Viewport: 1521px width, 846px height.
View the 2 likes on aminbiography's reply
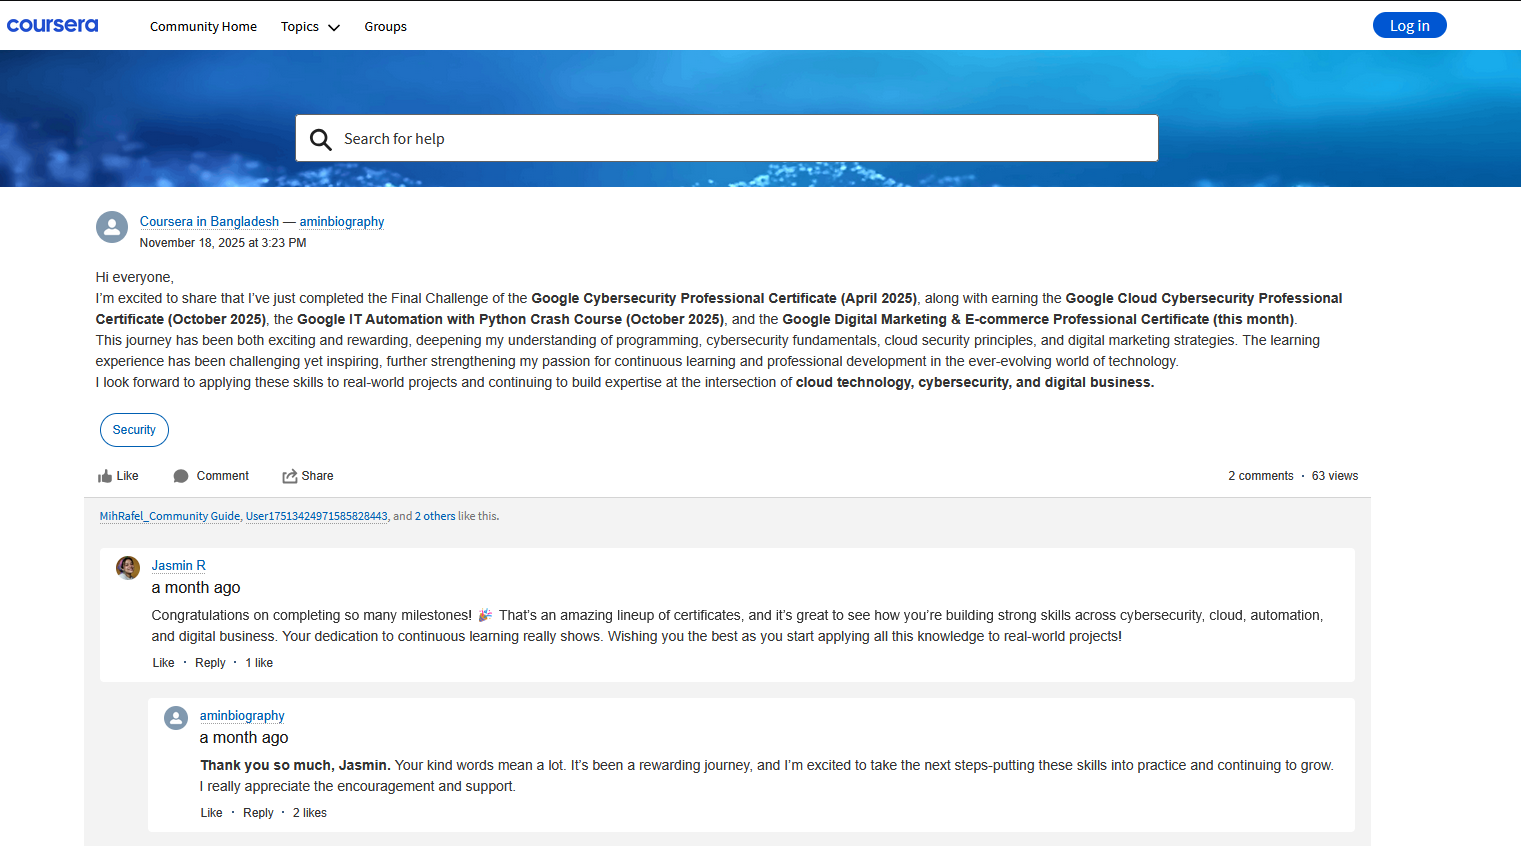pos(310,813)
